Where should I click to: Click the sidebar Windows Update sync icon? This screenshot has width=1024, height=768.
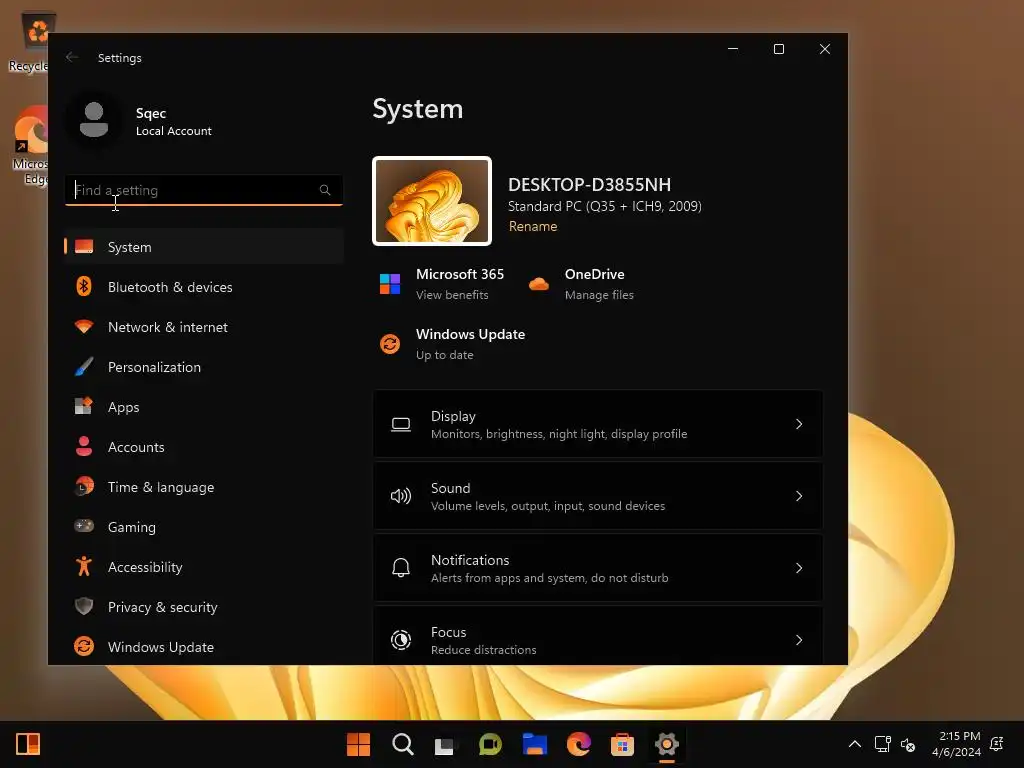tap(84, 646)
